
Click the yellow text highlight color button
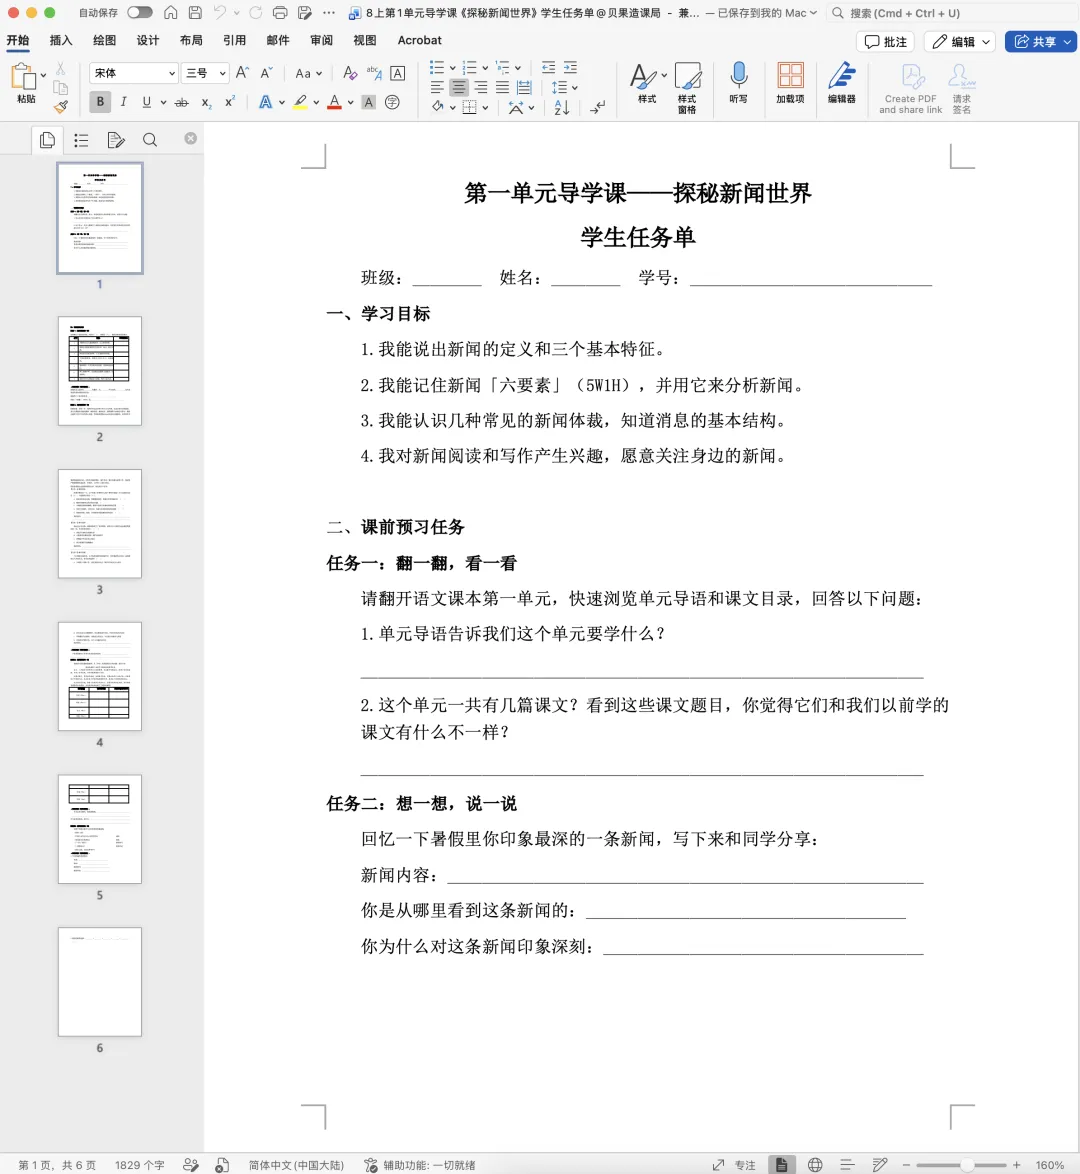click(300, 102)
